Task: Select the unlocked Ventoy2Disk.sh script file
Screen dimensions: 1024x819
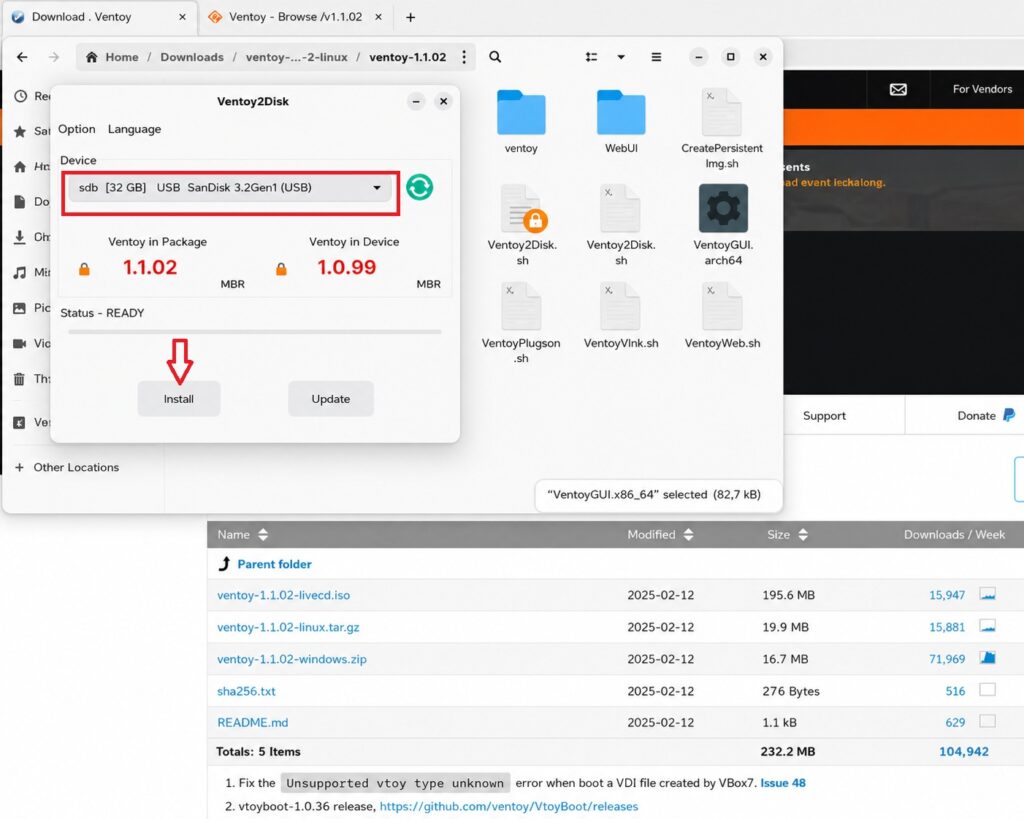Action: [621, 225]
